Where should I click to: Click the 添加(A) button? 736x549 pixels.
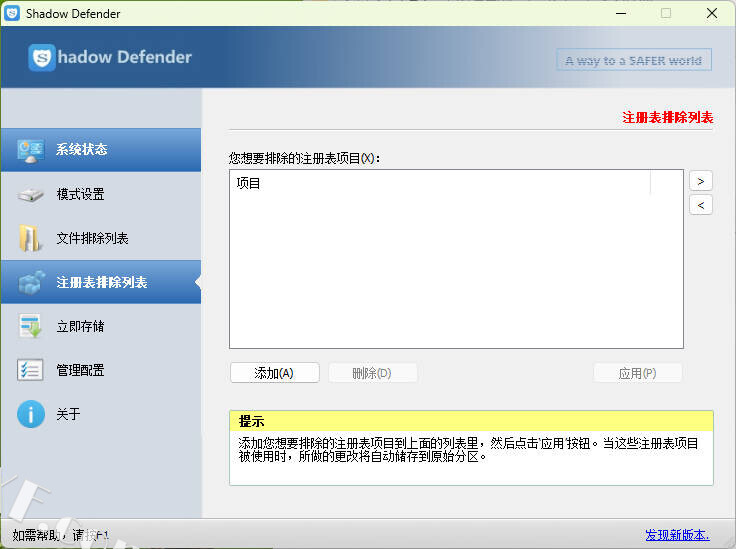[275, 373]
